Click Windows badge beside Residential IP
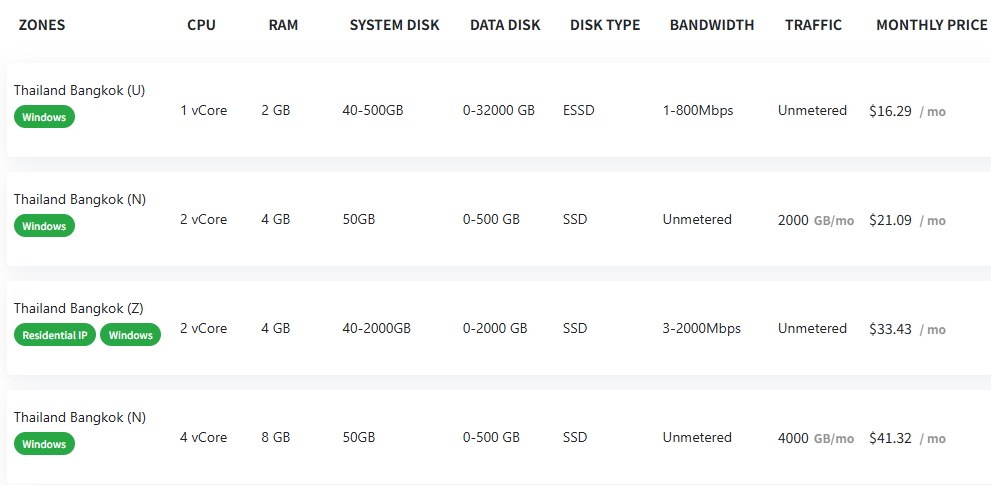Image resolution: width=991 pixels, height=485 pixels. [x=130, y=335]
